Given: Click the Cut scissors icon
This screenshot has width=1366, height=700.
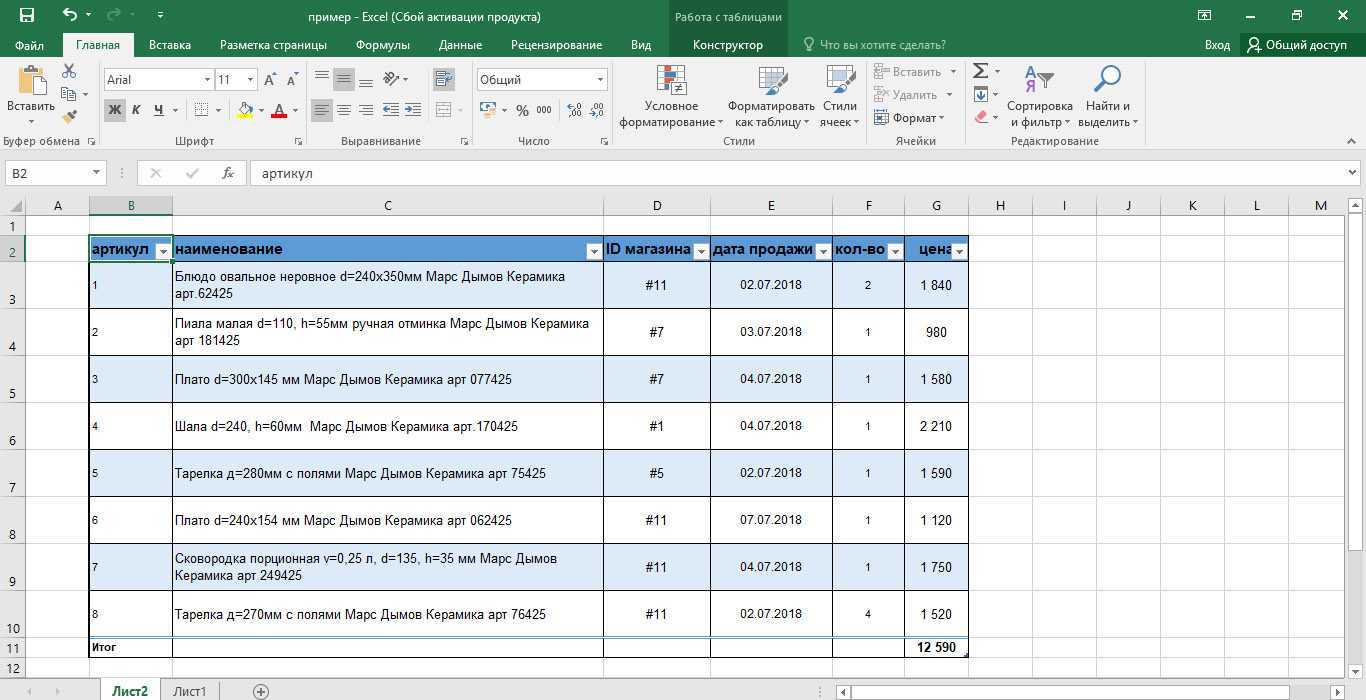Looking at the screenshot, I should [x=69, y=71].
